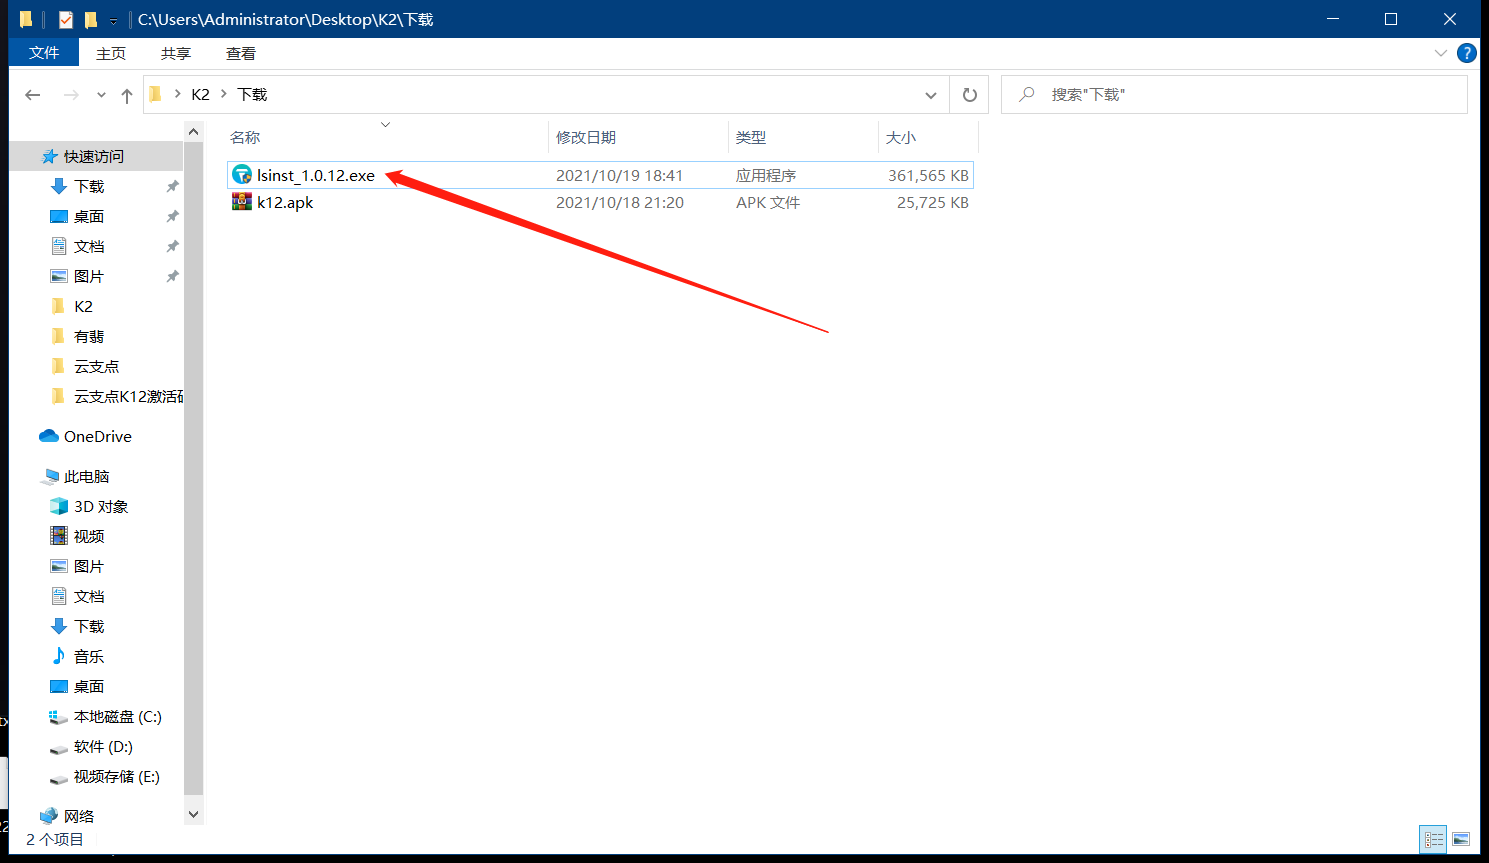Open the Explorer help icon
This screenshot has height=863, width=1489.
(1467, 54)
